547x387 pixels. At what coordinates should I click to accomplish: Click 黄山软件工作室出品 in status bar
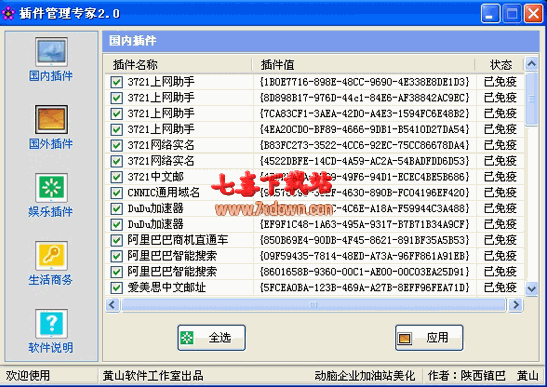click(x=153, y=375)
